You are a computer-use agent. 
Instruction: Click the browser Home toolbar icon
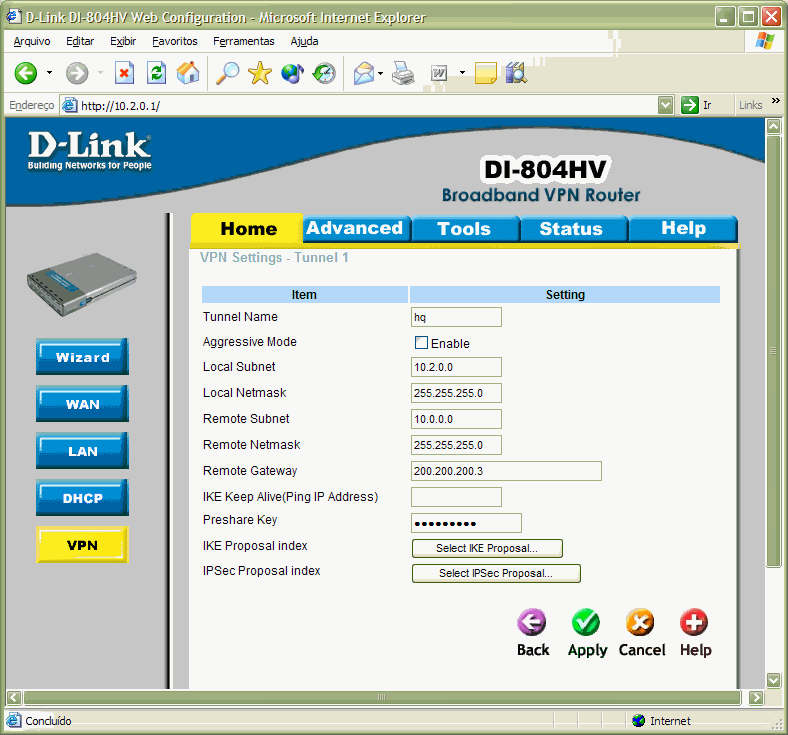pos(188,73)
